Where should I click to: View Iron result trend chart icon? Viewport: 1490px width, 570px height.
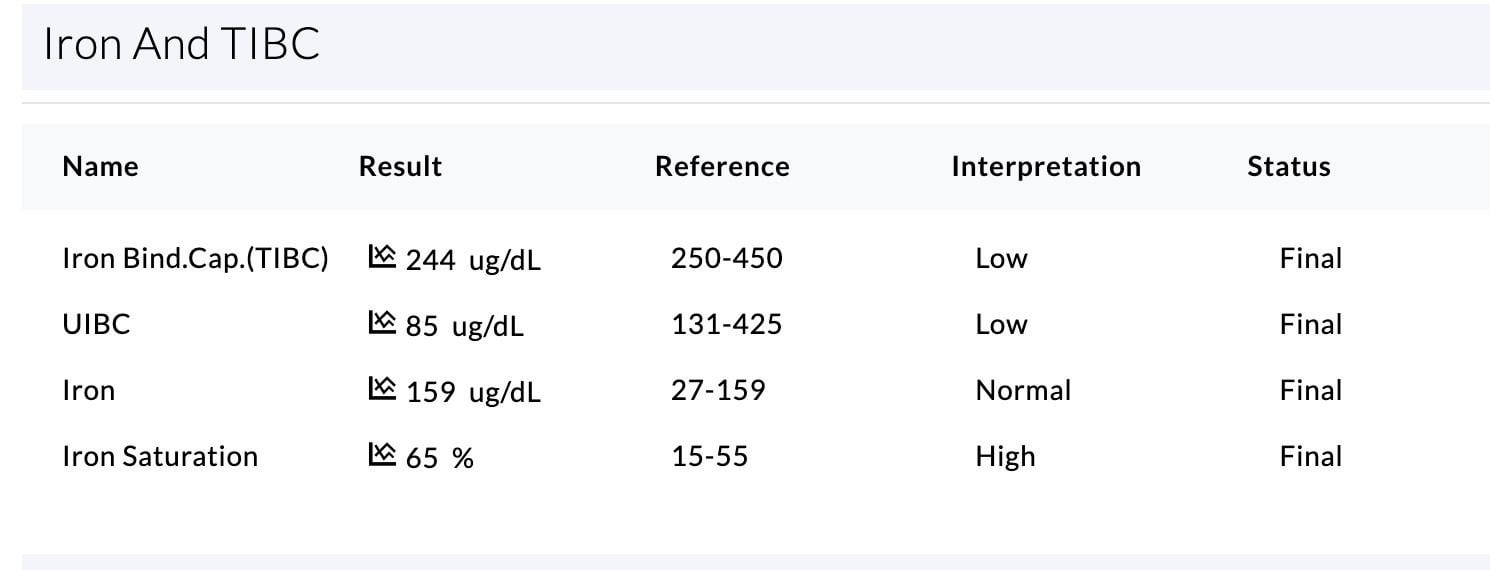coord(382,389)
